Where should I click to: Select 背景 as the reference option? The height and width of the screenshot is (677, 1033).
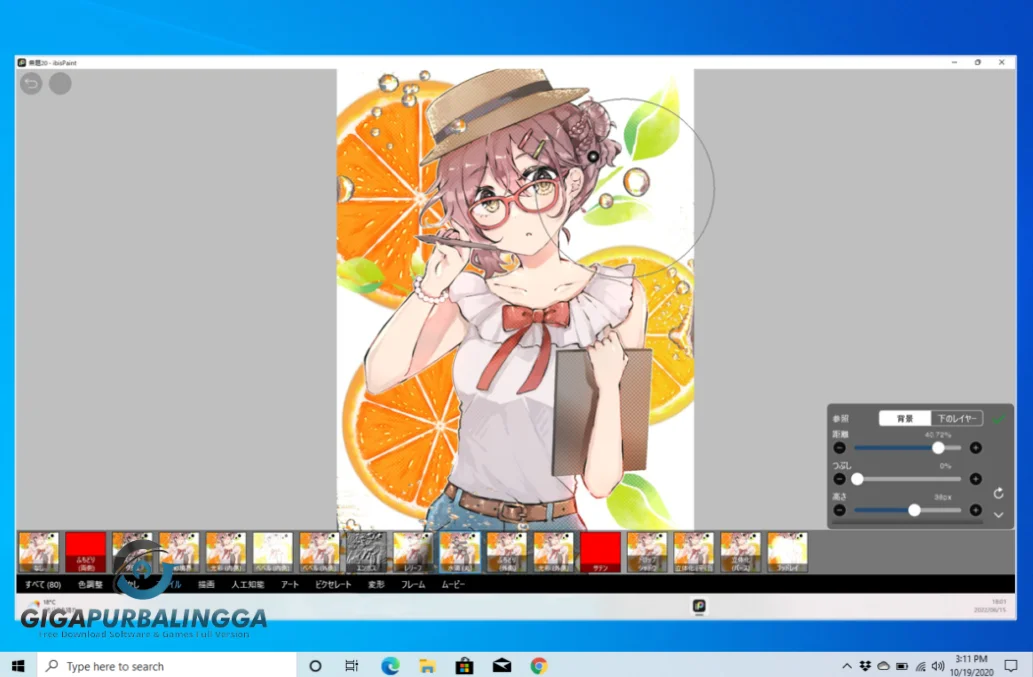[905, 418]
